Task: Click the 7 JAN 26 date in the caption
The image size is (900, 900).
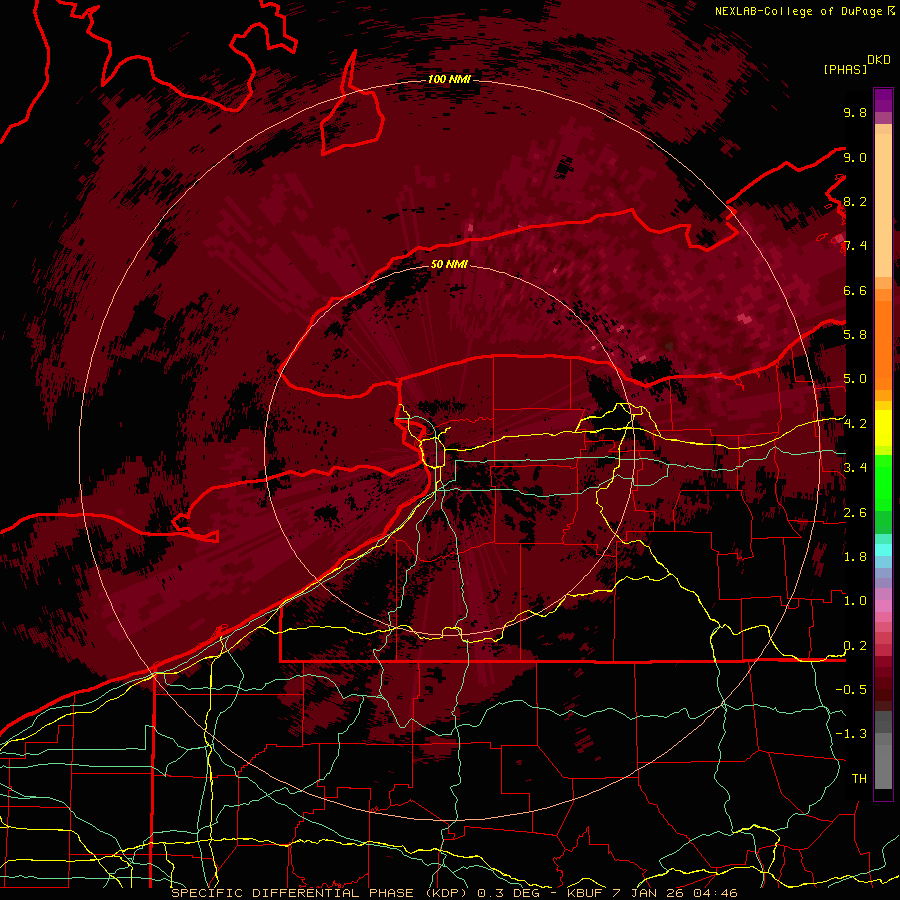Action: pyautogui.click(x=647, y=893)
